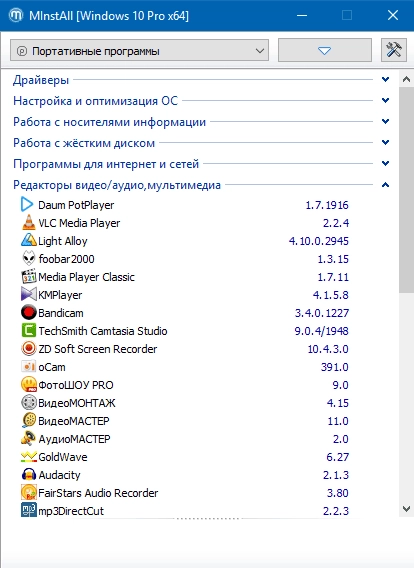Select the foobar2000 alien icon
The image size is (414, 568).
coord(29,259)
